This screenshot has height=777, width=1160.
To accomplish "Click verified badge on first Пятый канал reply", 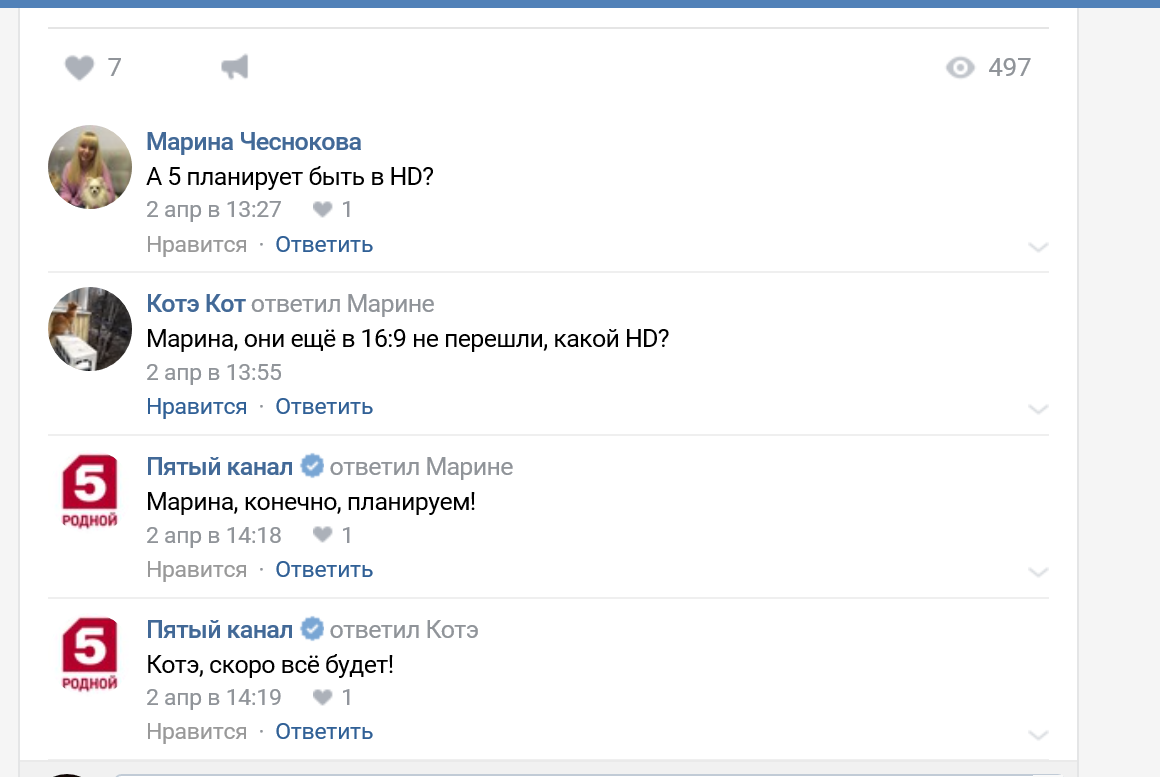I will 312,466.
